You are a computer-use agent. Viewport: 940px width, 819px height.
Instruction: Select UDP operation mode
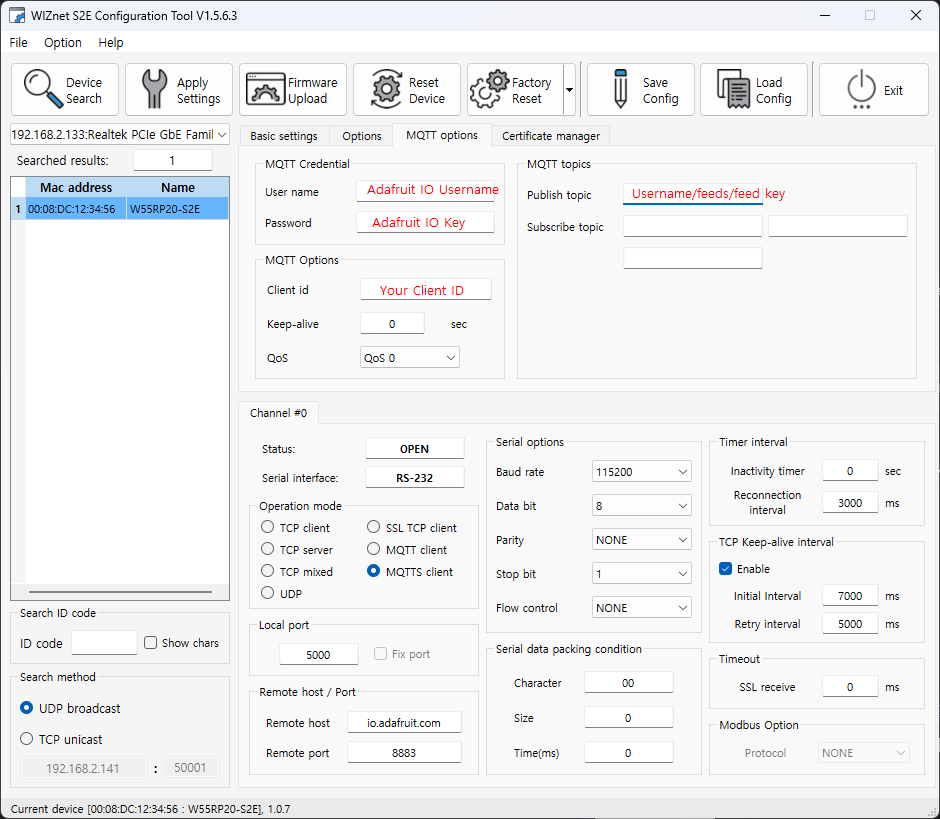click(x=267, y=593)
